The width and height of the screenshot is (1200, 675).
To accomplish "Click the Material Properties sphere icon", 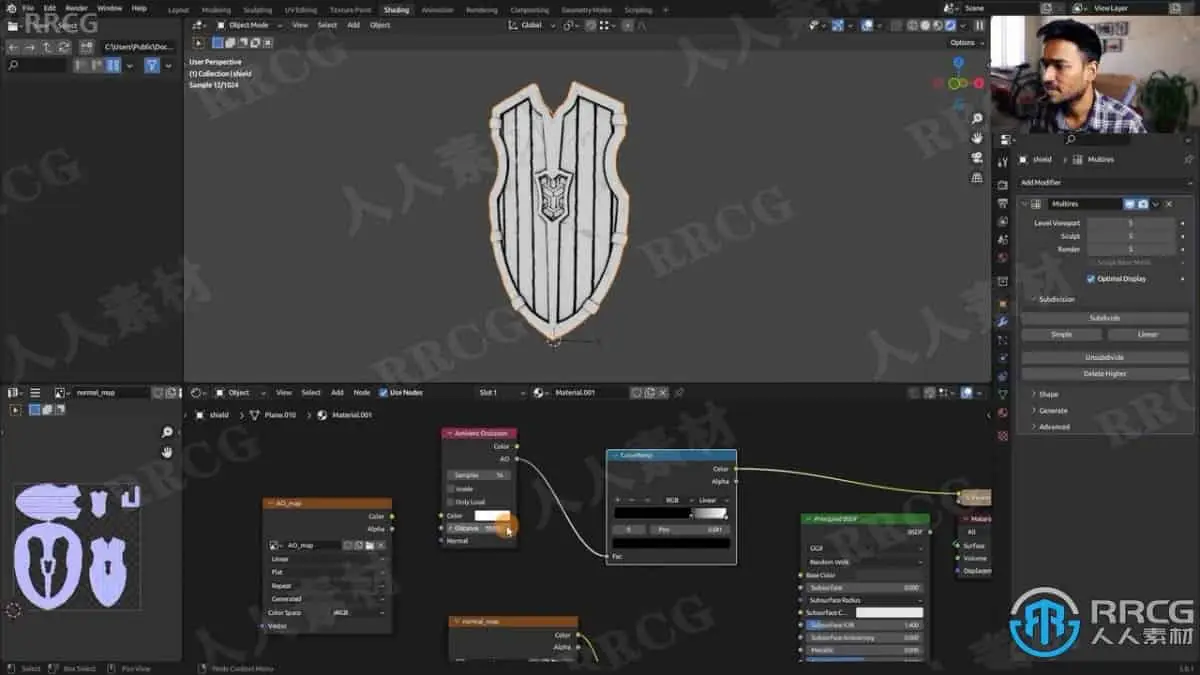I will tap(1002, 414).
